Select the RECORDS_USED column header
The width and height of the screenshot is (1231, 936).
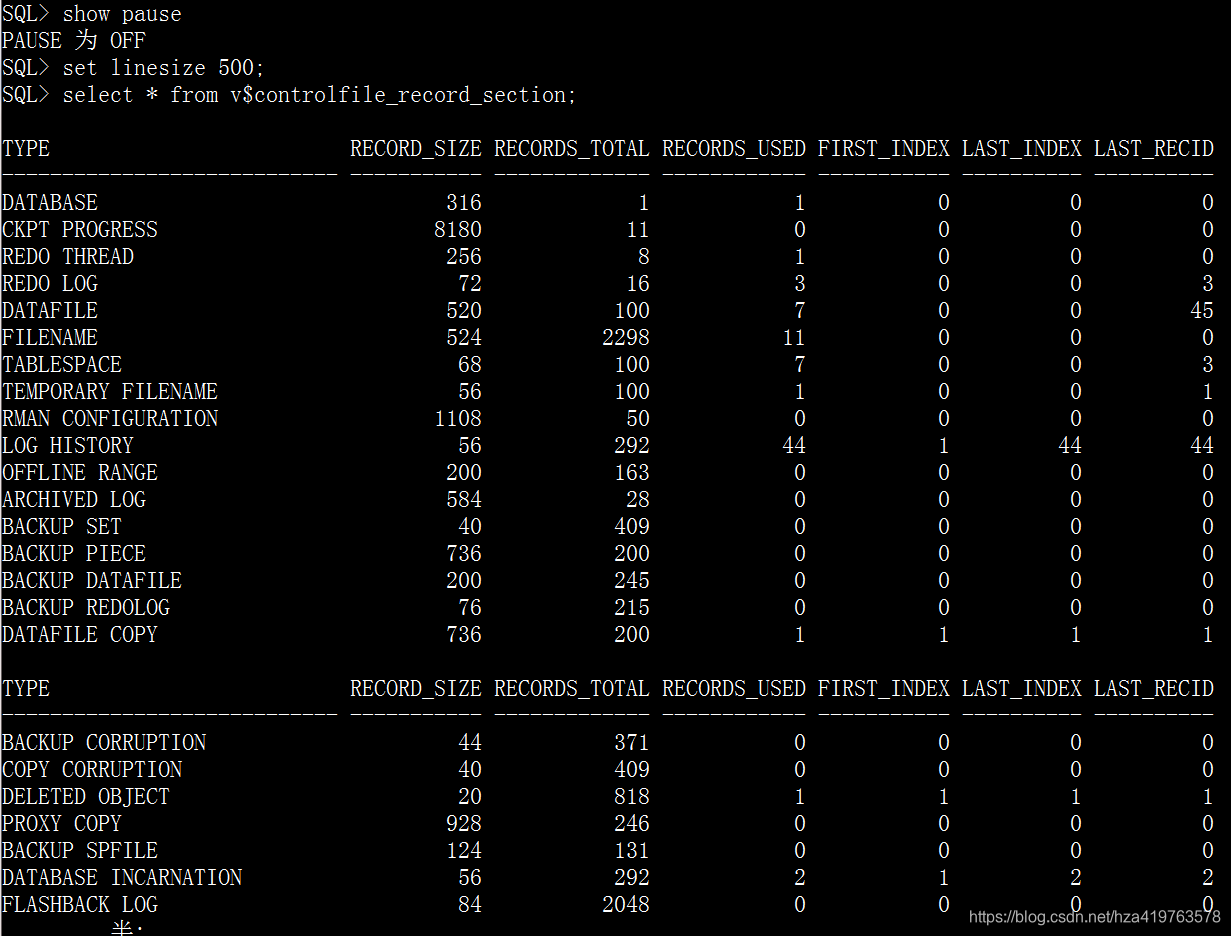pyautogui.click(x=733, y=148)
